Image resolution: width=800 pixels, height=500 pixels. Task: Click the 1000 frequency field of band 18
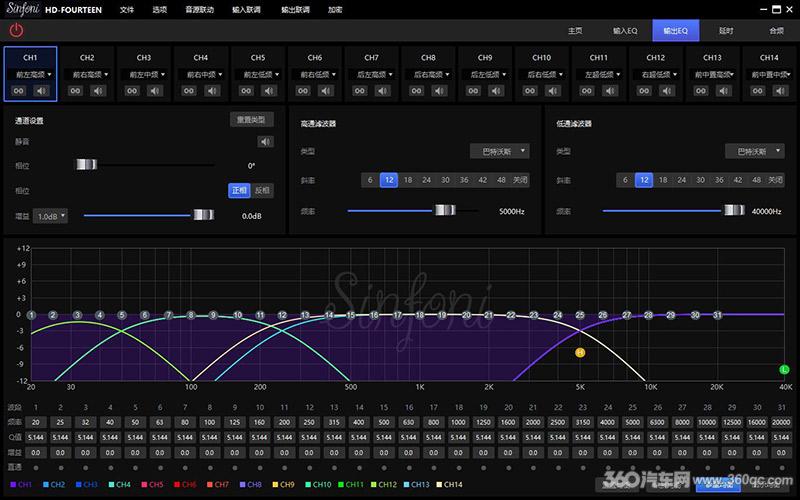(x=458, y=422)
